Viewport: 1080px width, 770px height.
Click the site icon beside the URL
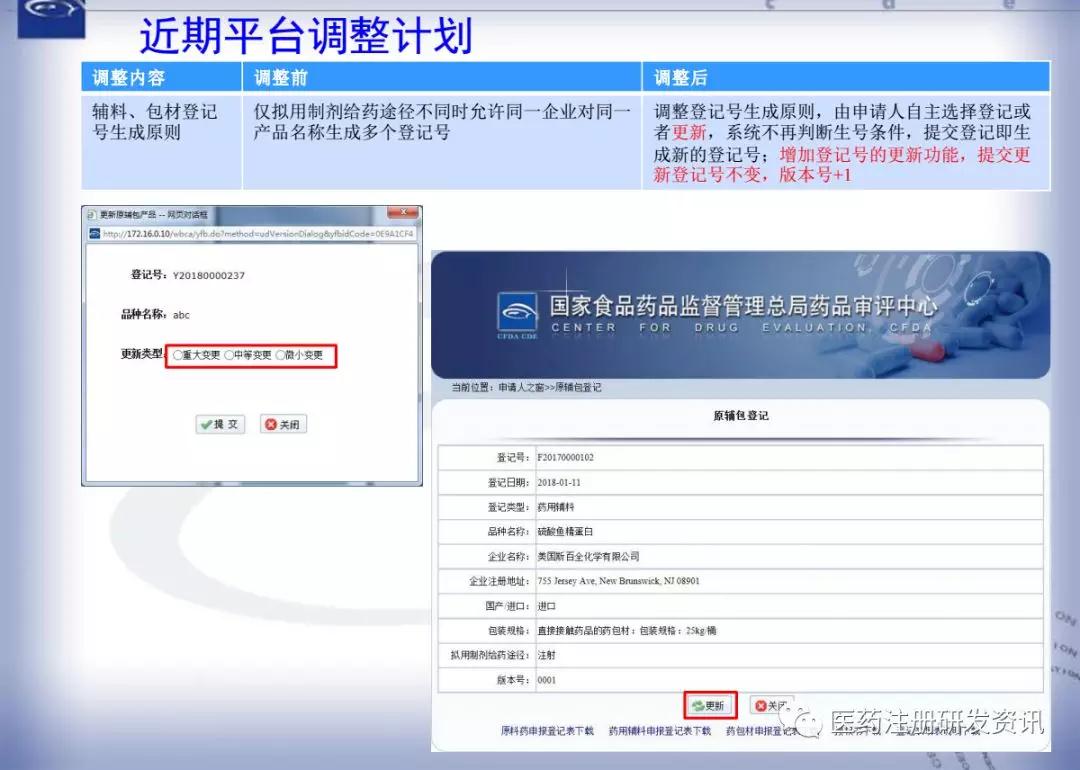(94, 233)
